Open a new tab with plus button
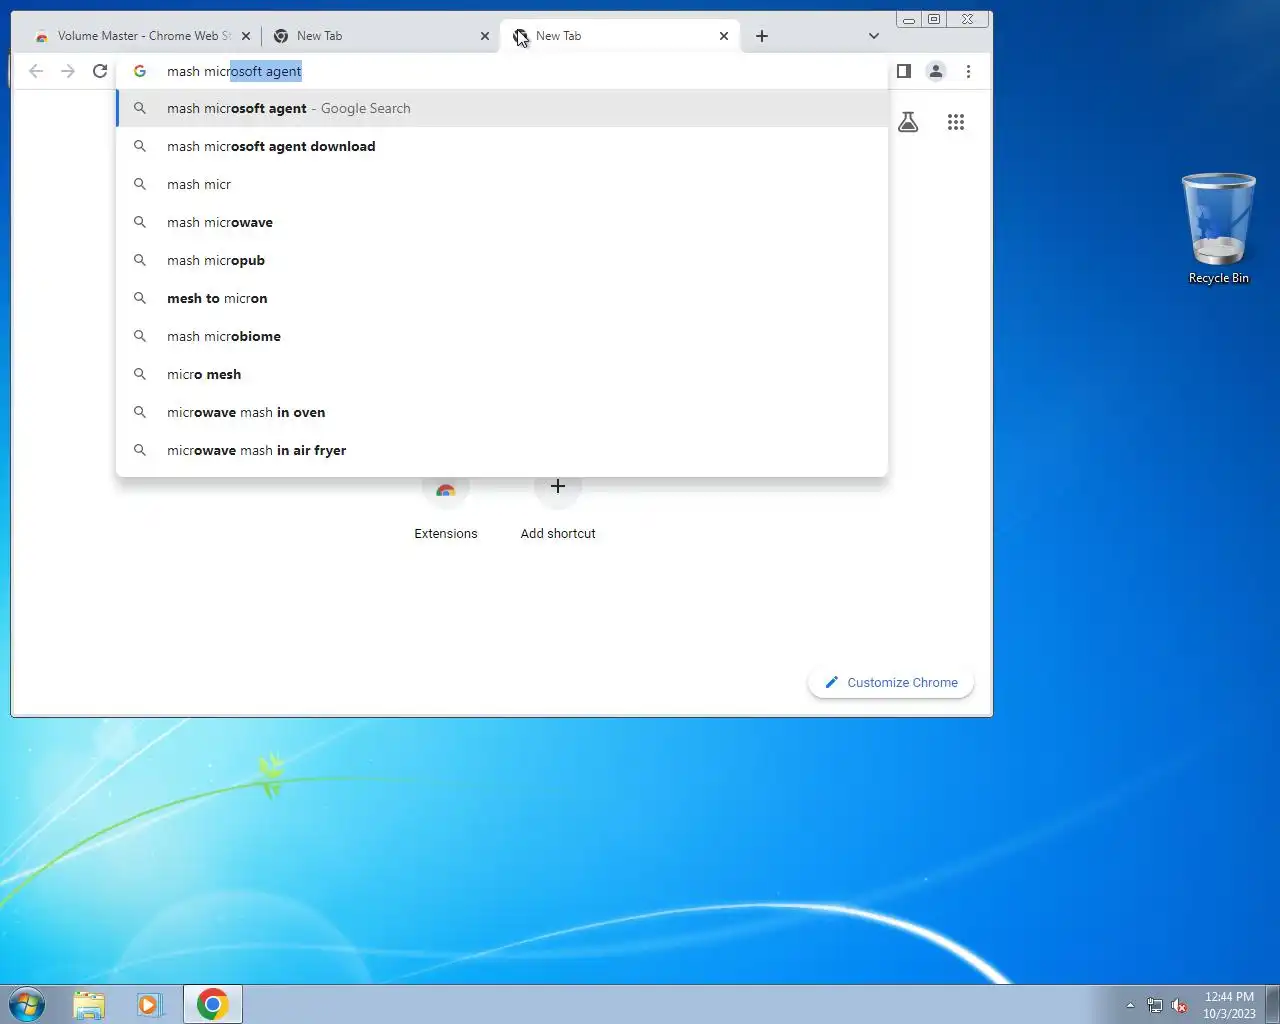 pyautogui.click(x=762, y=36)
